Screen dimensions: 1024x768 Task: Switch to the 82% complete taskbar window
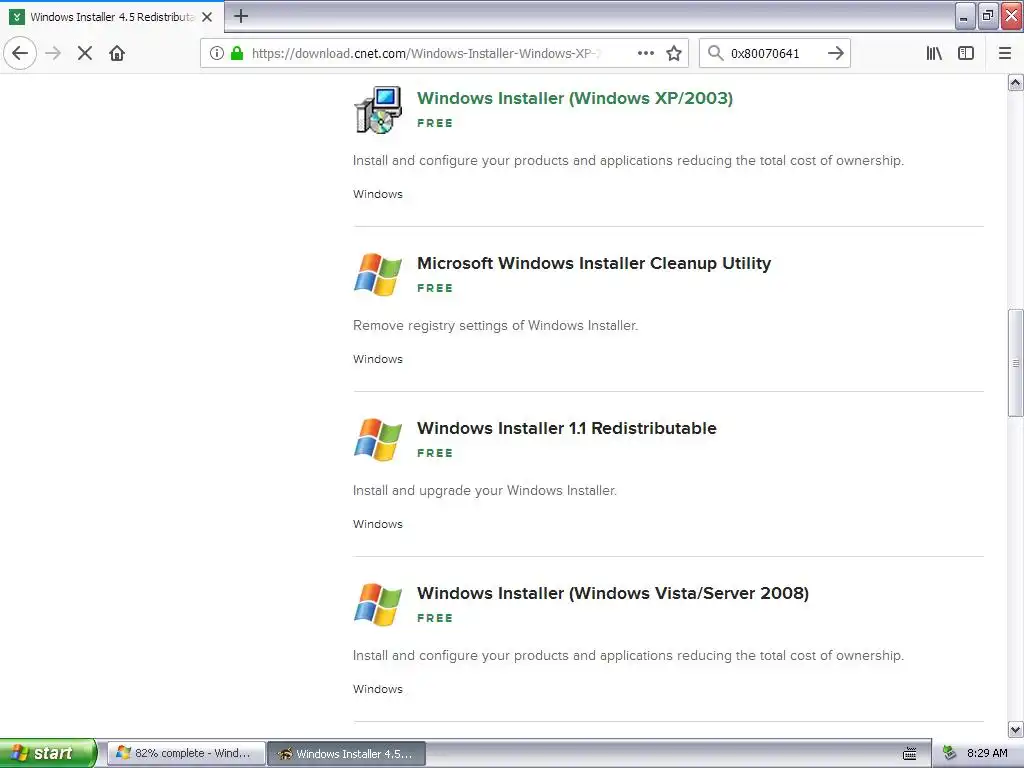click(186, 753)
